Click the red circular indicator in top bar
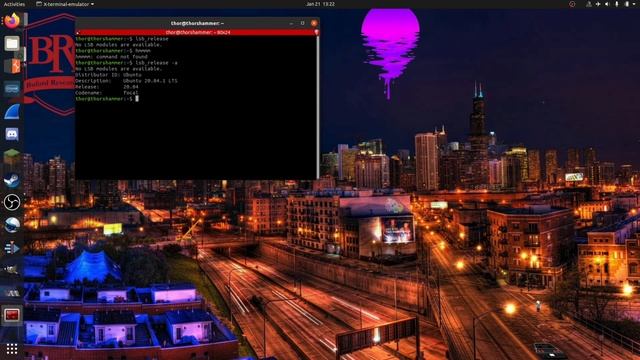 tap(572, 4)
